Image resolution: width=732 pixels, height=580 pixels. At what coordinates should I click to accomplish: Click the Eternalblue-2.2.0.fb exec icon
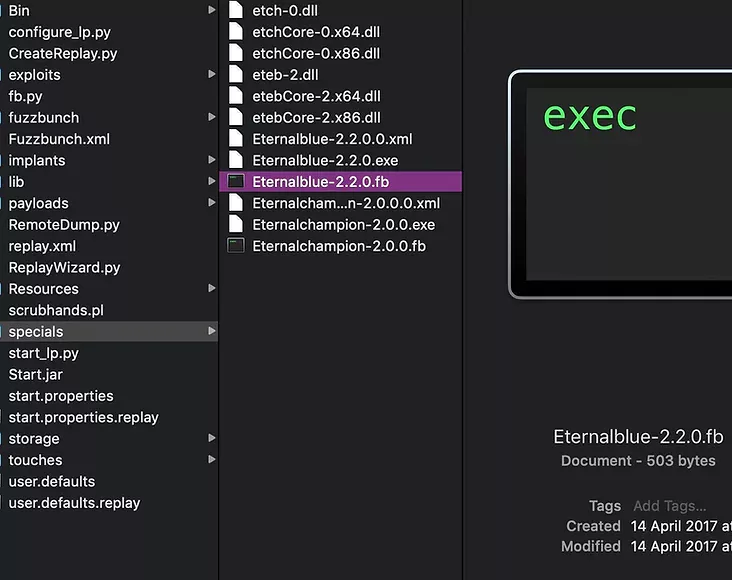235,182
